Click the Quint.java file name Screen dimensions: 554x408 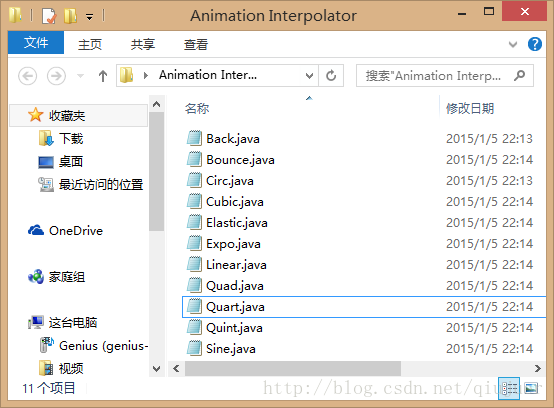pyautogui.click(x=234, y=328)
